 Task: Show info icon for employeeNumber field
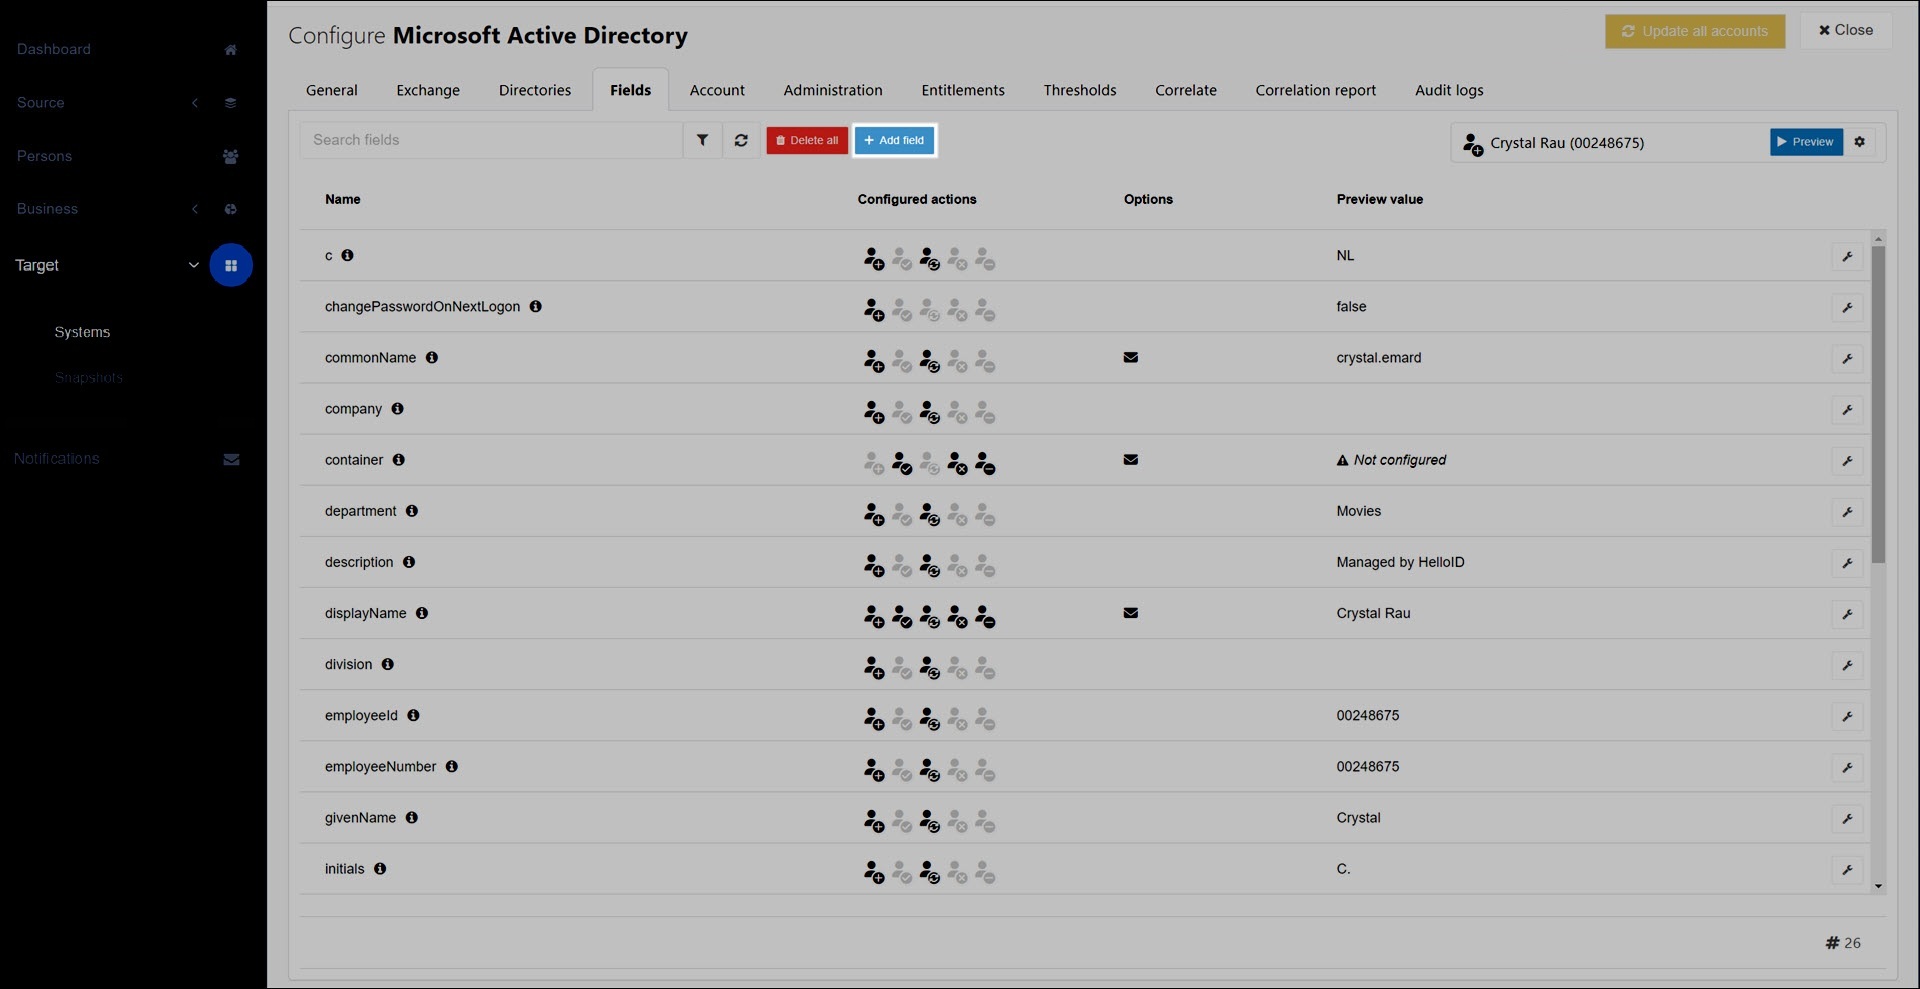[x=452, y=766]
